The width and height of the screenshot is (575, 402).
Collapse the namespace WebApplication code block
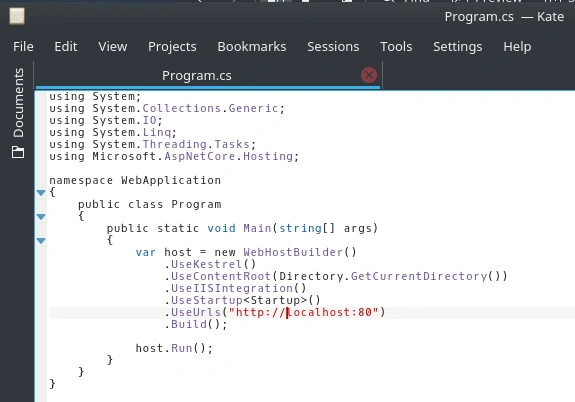(x=41, y=193)
